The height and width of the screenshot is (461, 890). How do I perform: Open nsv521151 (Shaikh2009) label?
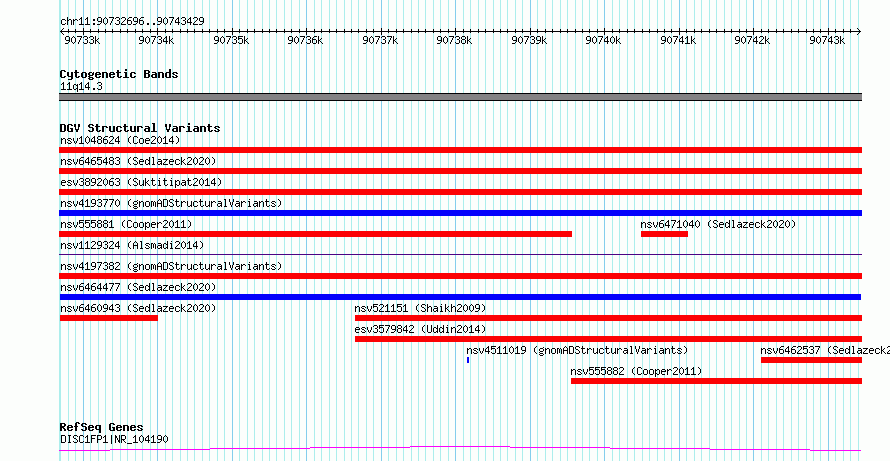tap(421, 308)
